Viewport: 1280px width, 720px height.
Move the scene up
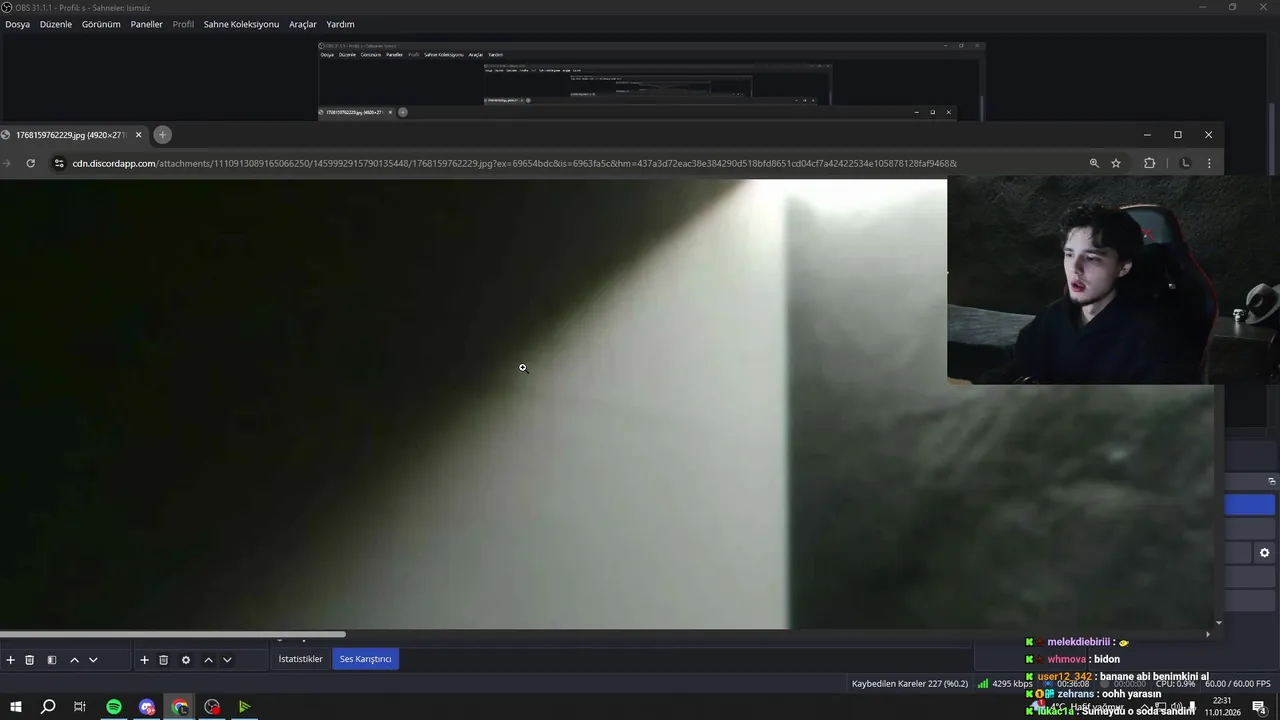point(74,660)
